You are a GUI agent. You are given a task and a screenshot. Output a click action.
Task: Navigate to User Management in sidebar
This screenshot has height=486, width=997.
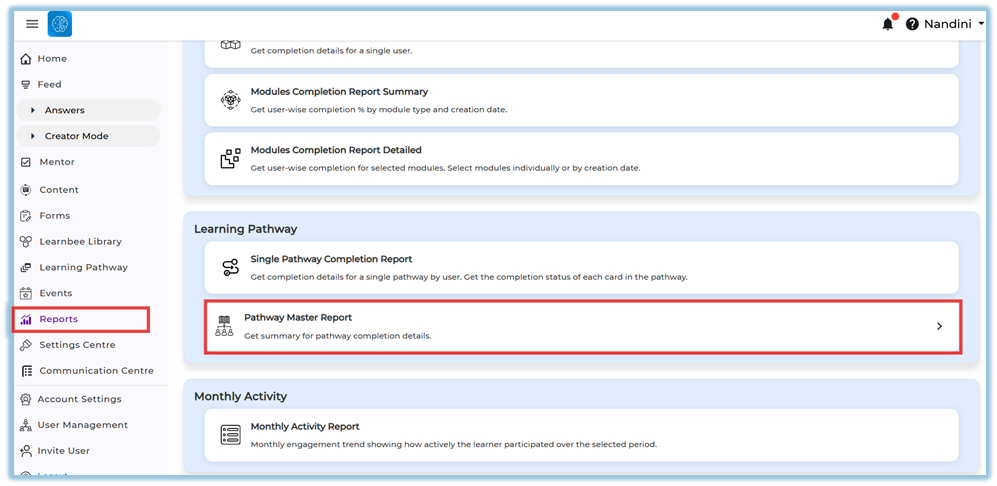(82, 425)
